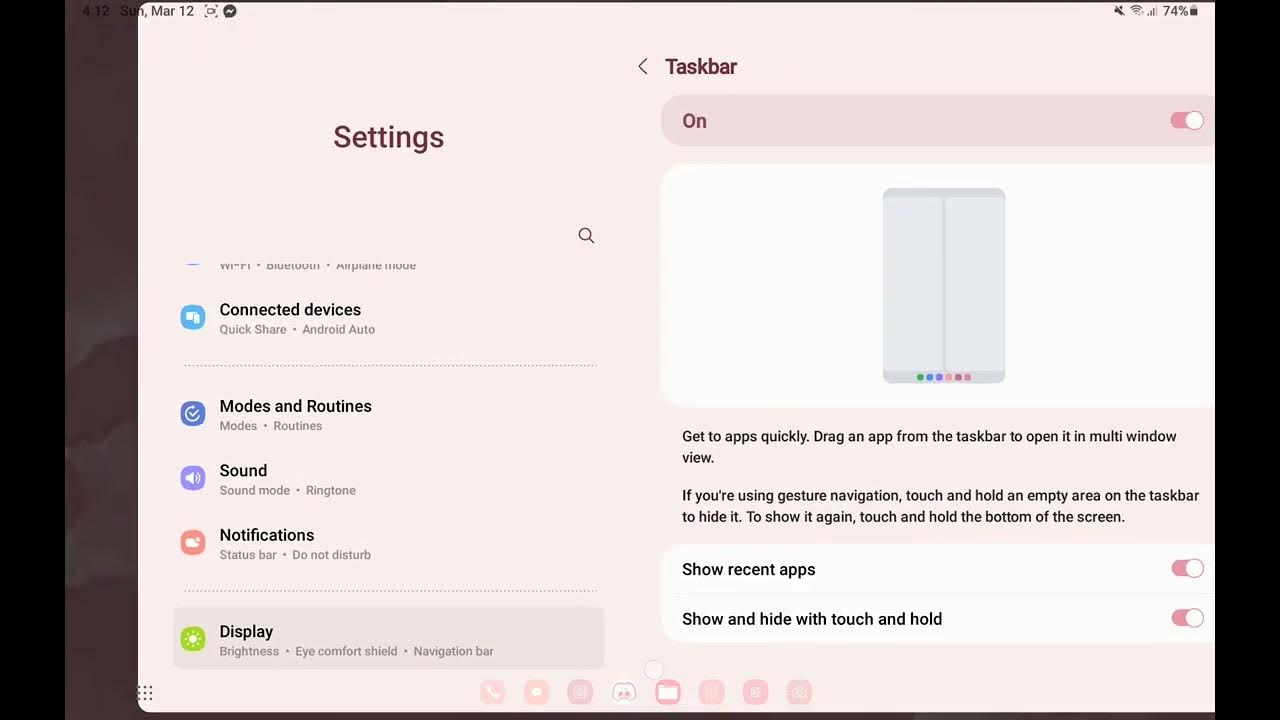This screenshot has width=1280, height=720.
Task: Disable Show and hide with touch and hold
Action: point(1187,619)
